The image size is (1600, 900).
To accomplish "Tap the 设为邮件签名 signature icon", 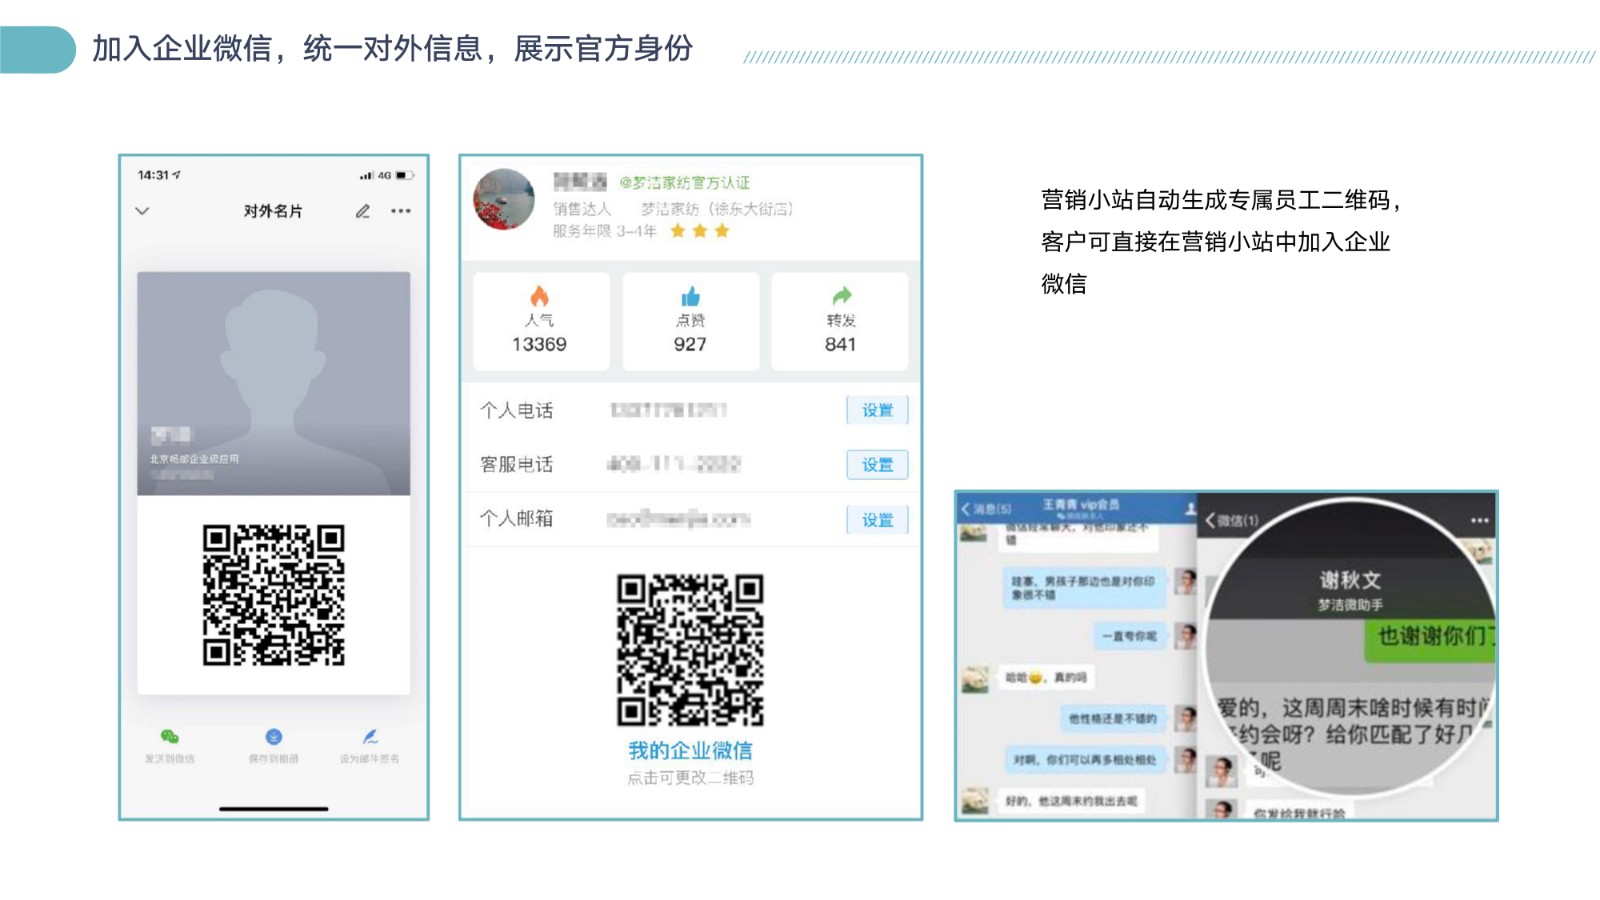I will pyautogui.click(x=370, y=737).
